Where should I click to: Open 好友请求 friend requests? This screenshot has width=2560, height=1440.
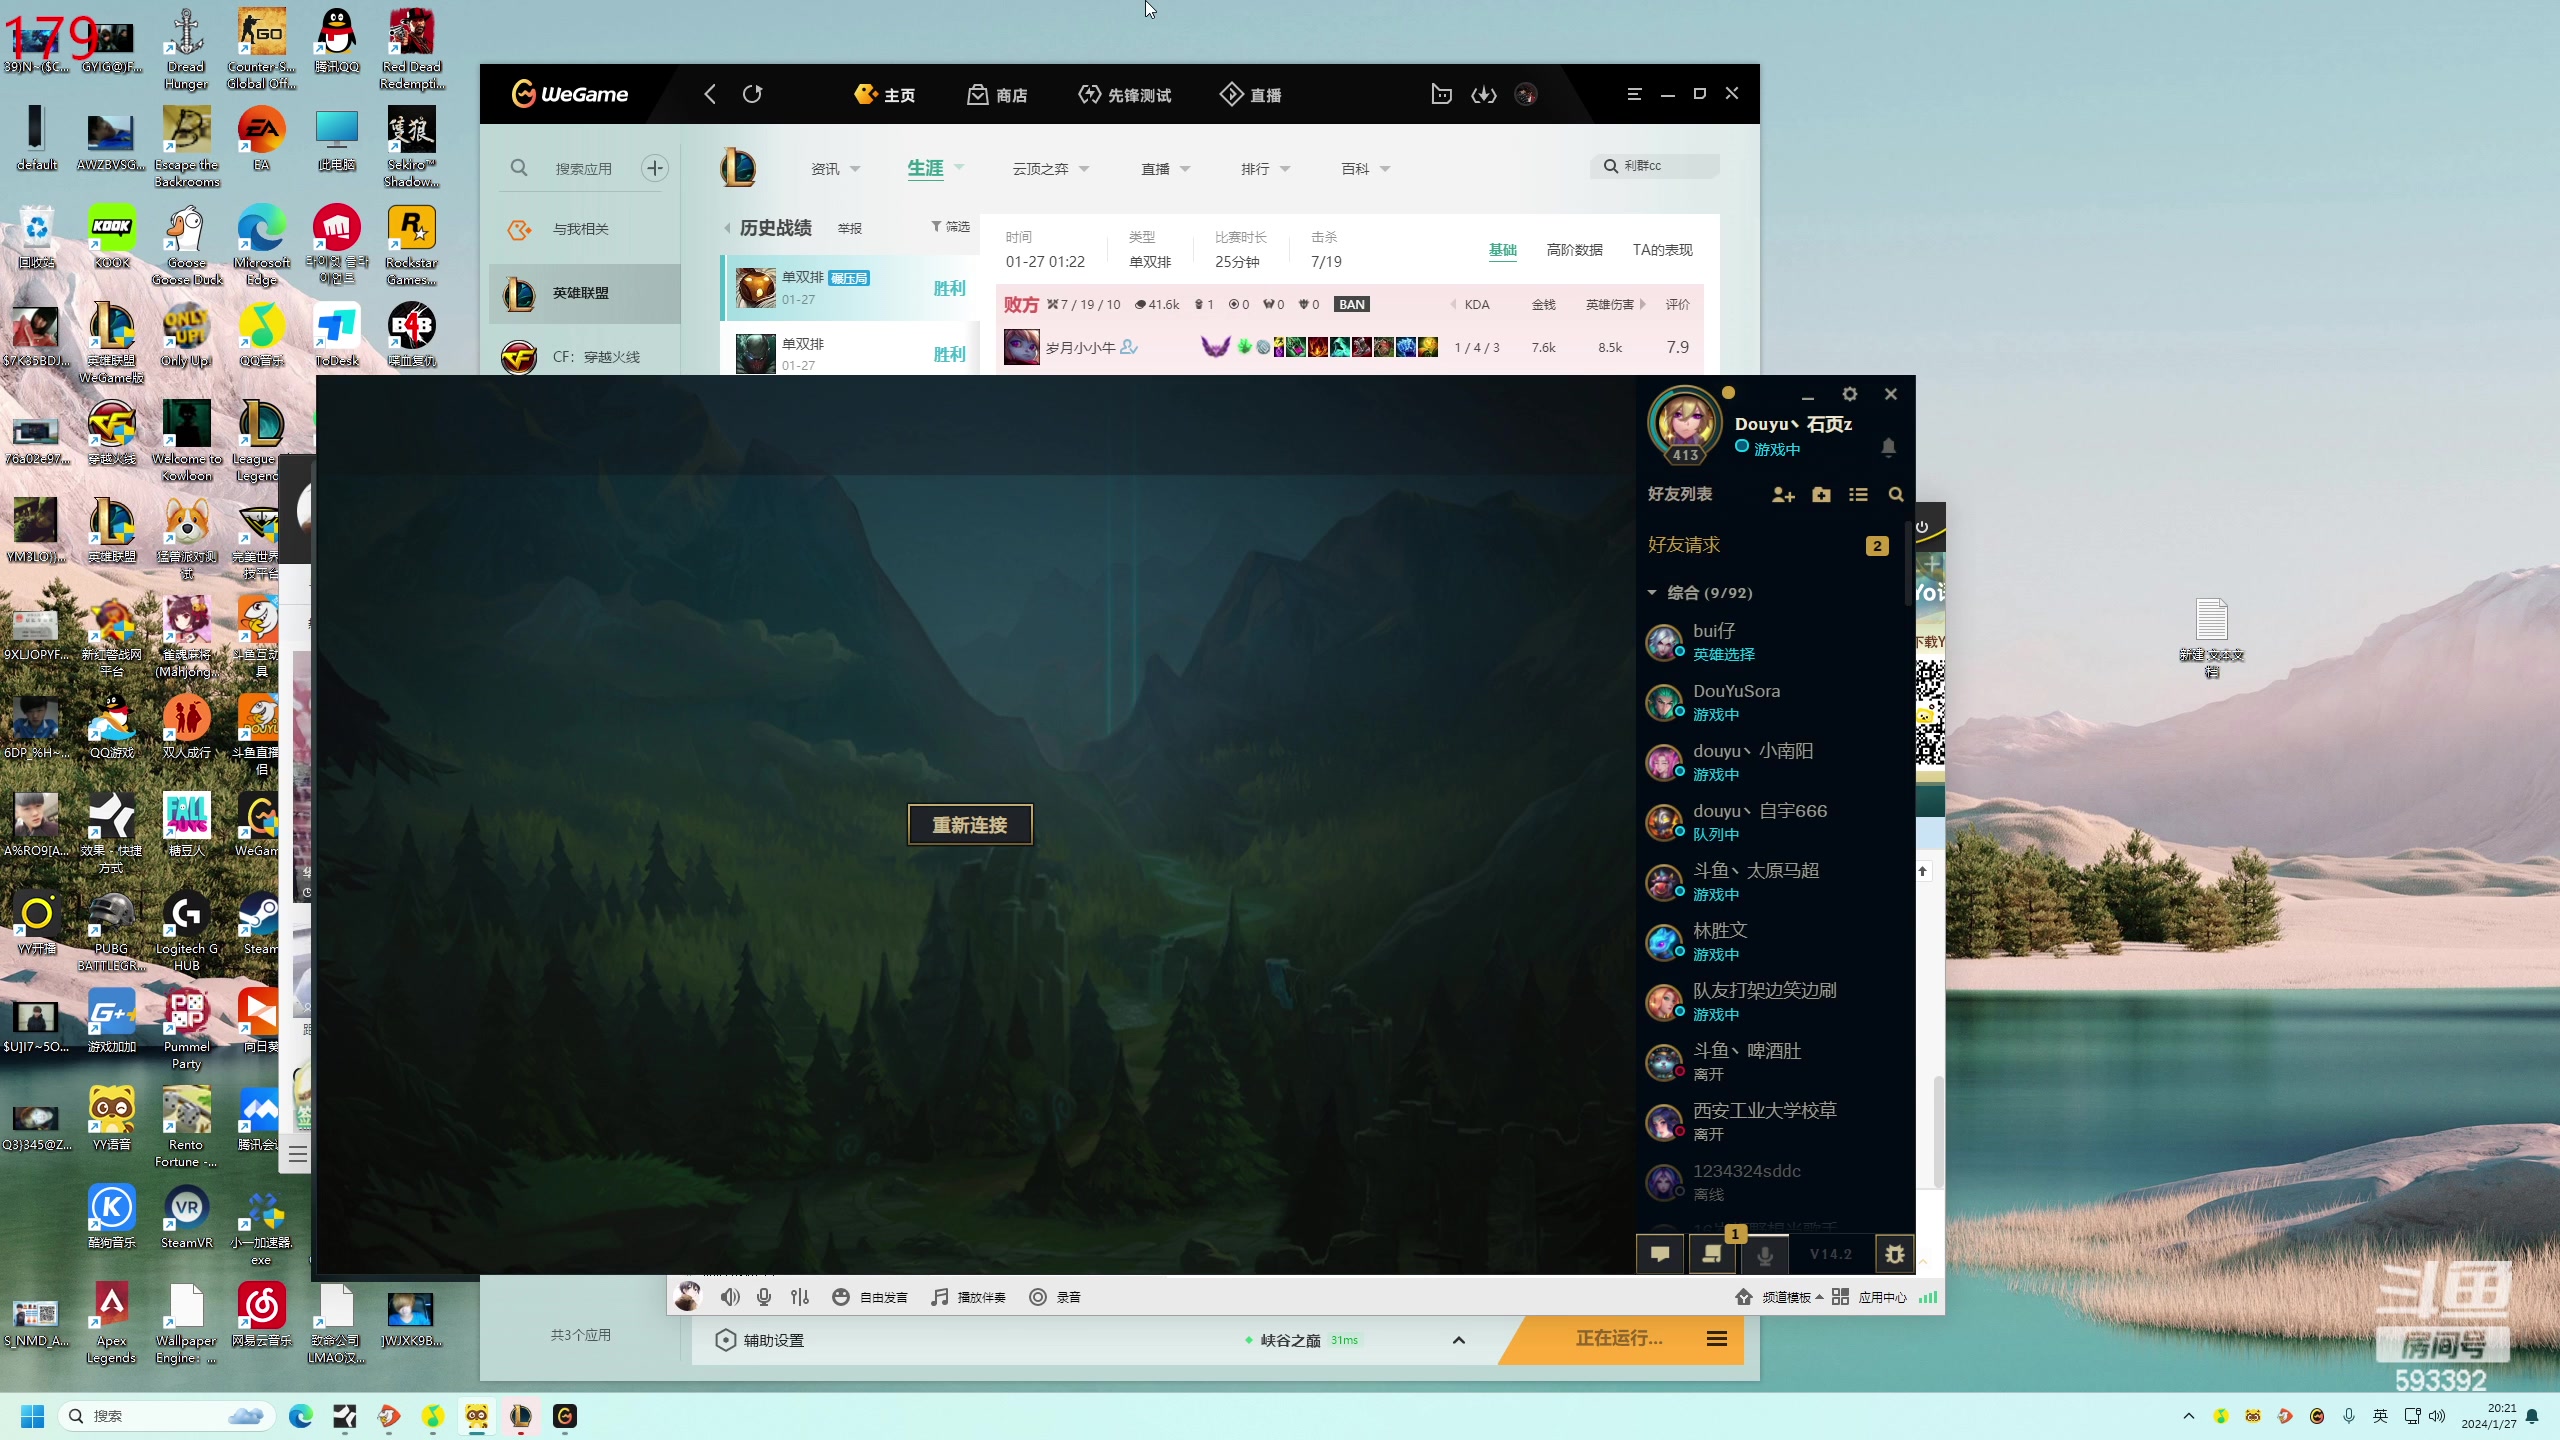tap(1768, 545)
